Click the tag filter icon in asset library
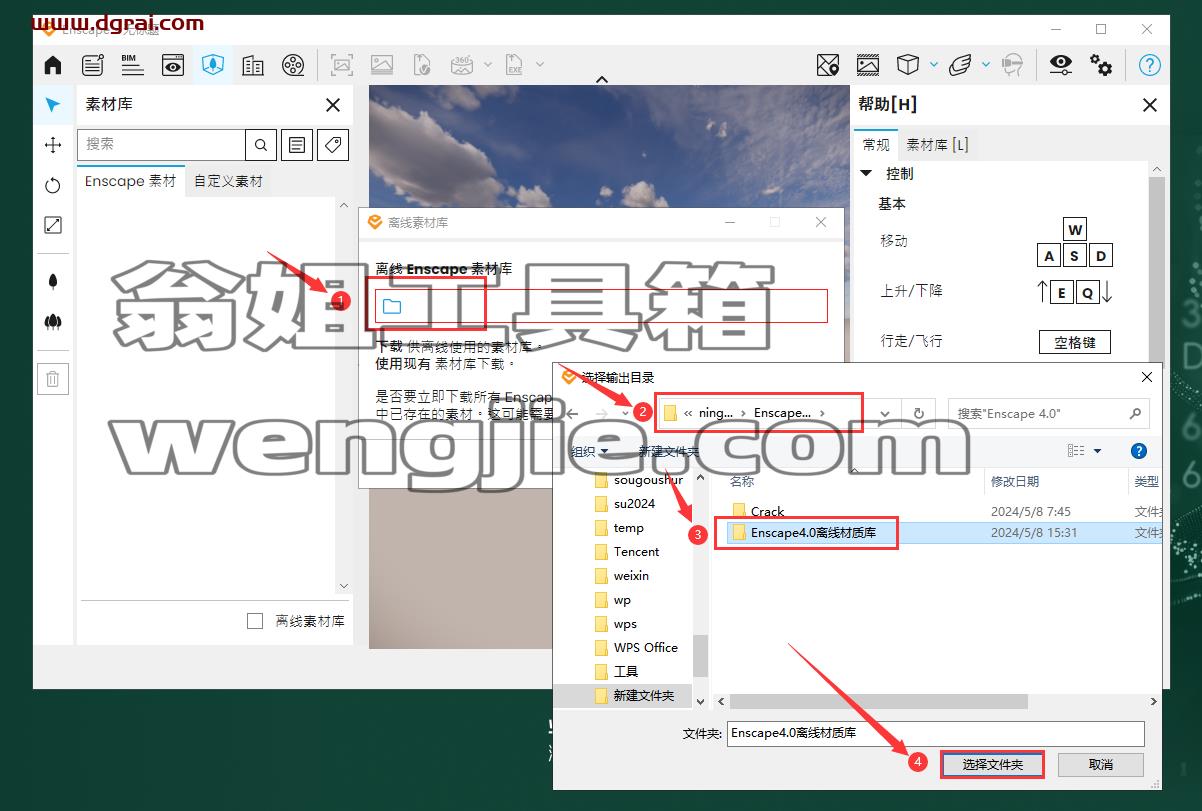The image size is (1202, 811). click(333, 145)
